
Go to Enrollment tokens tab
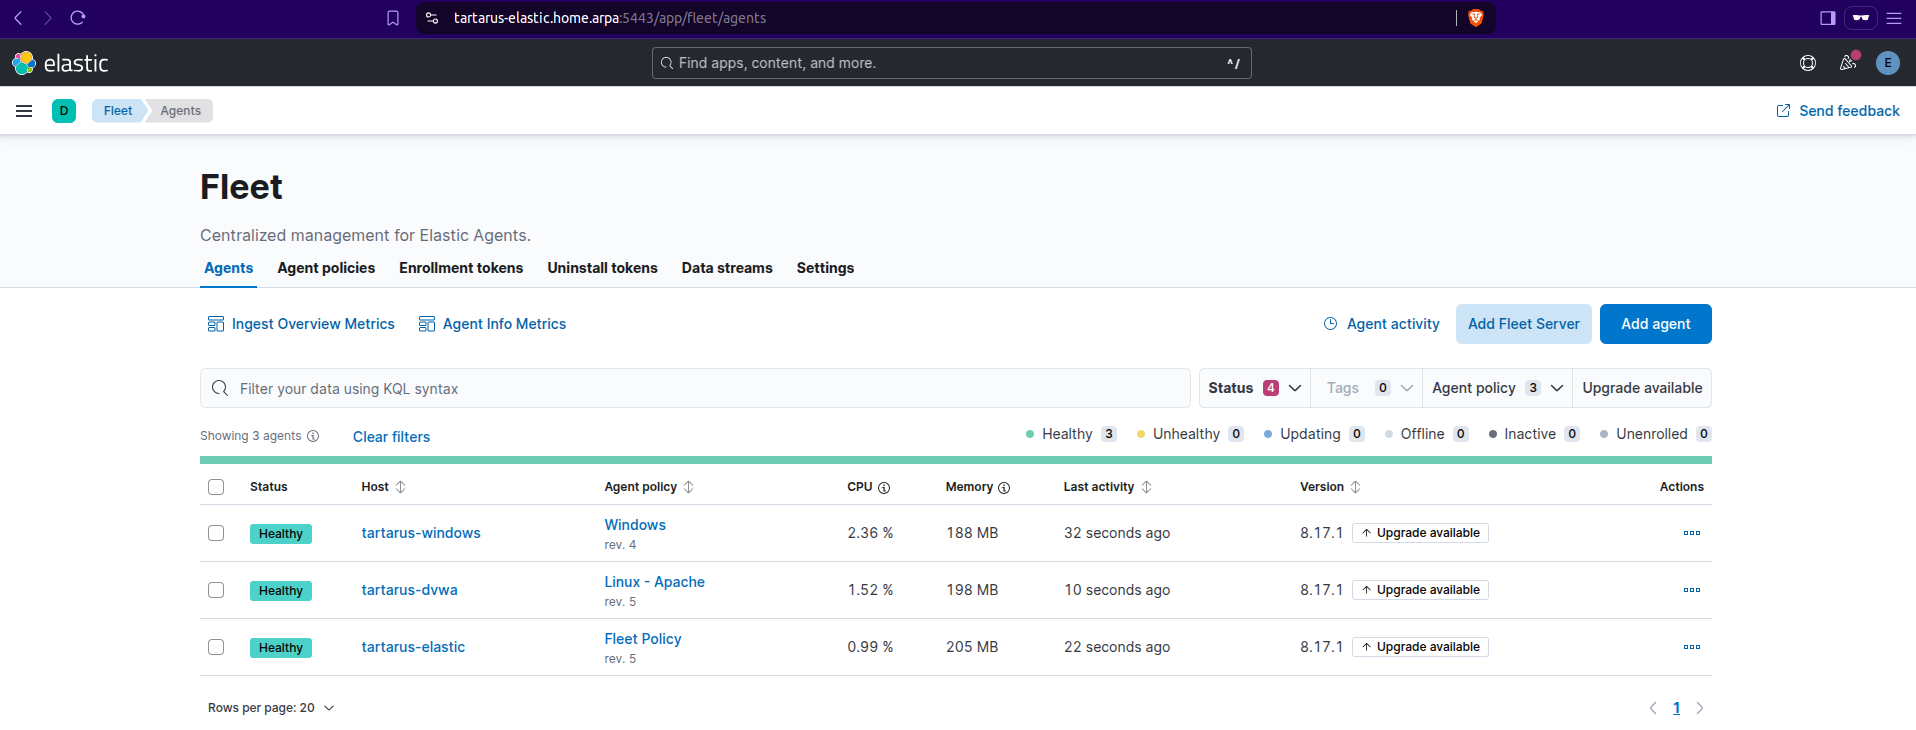click(461, 268)
